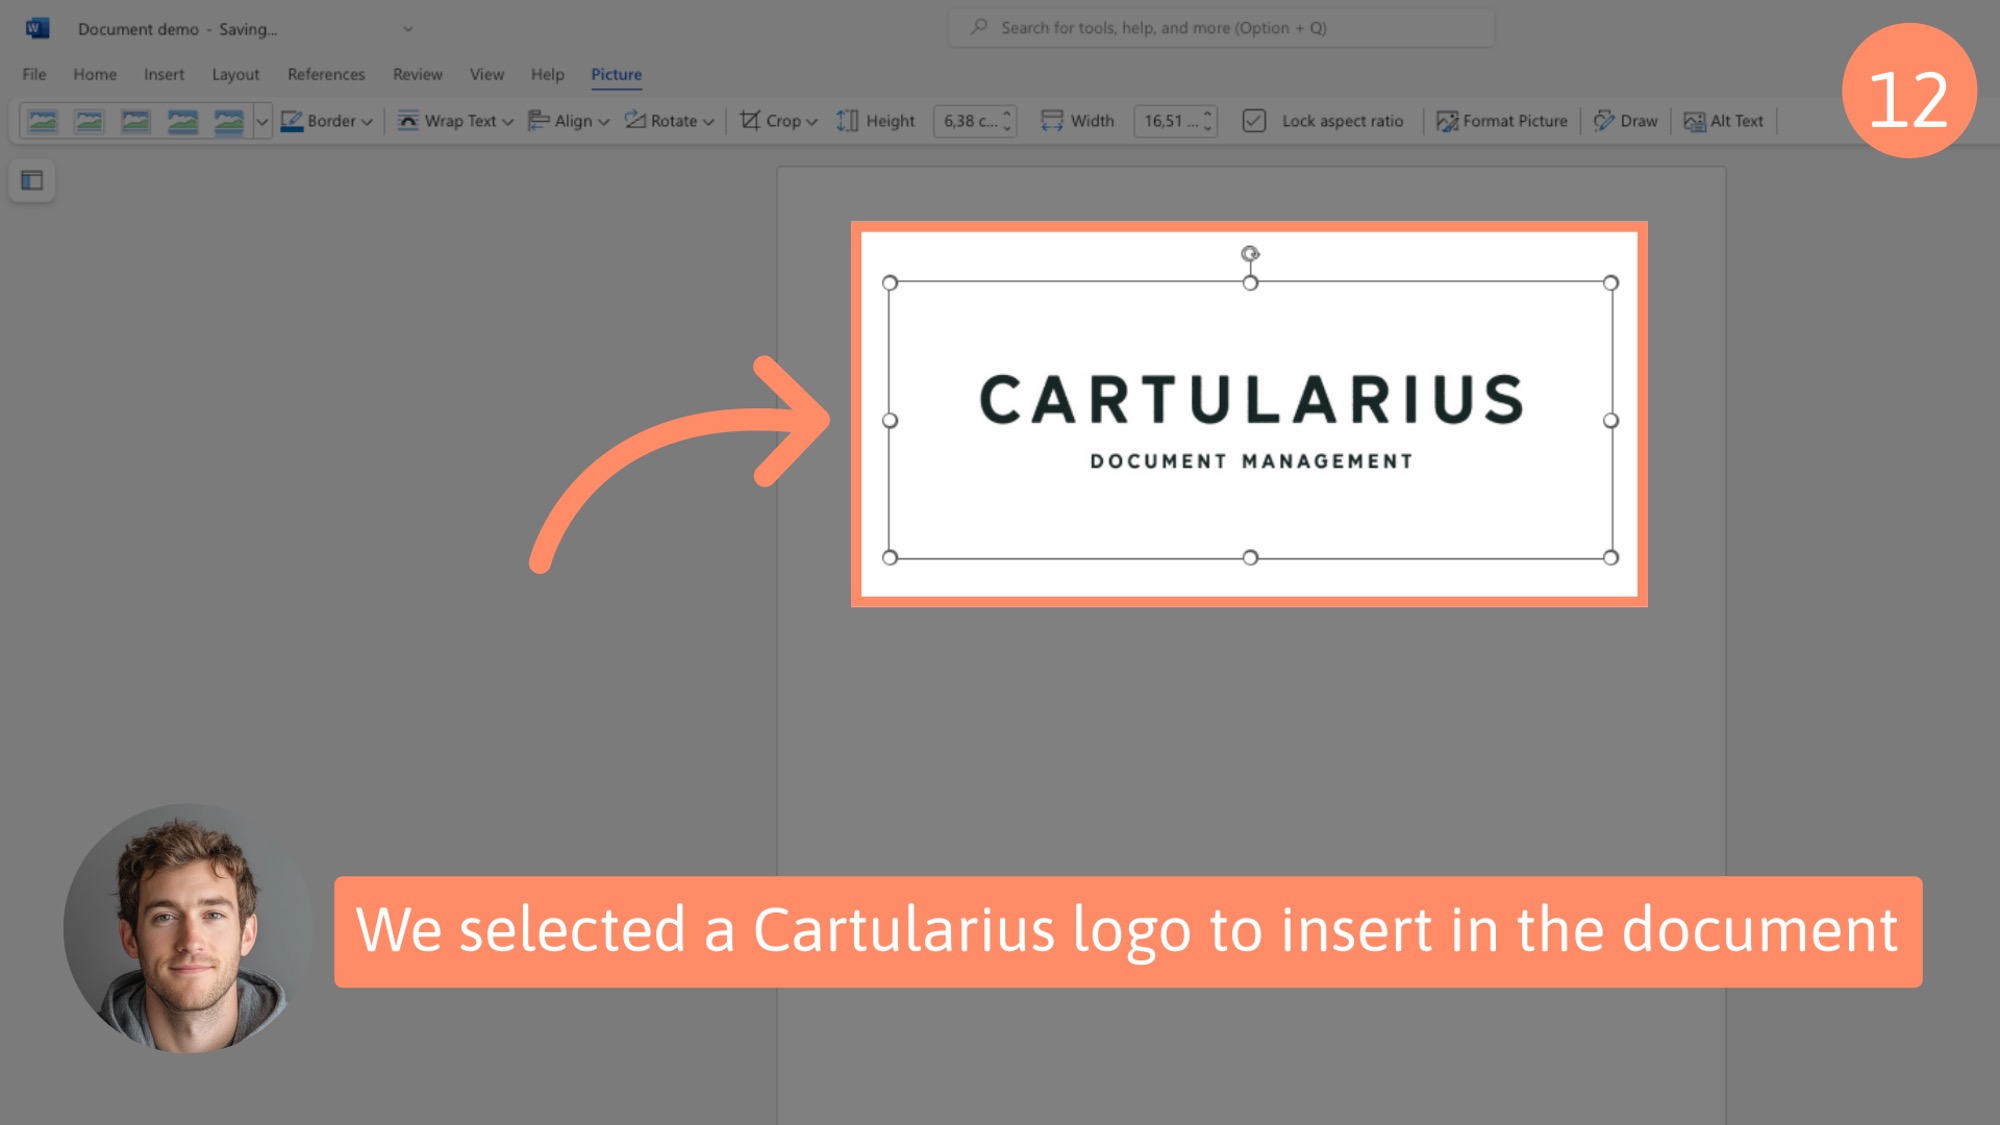
Task: Click the picture rotation handle
Action: (1250, 254)
